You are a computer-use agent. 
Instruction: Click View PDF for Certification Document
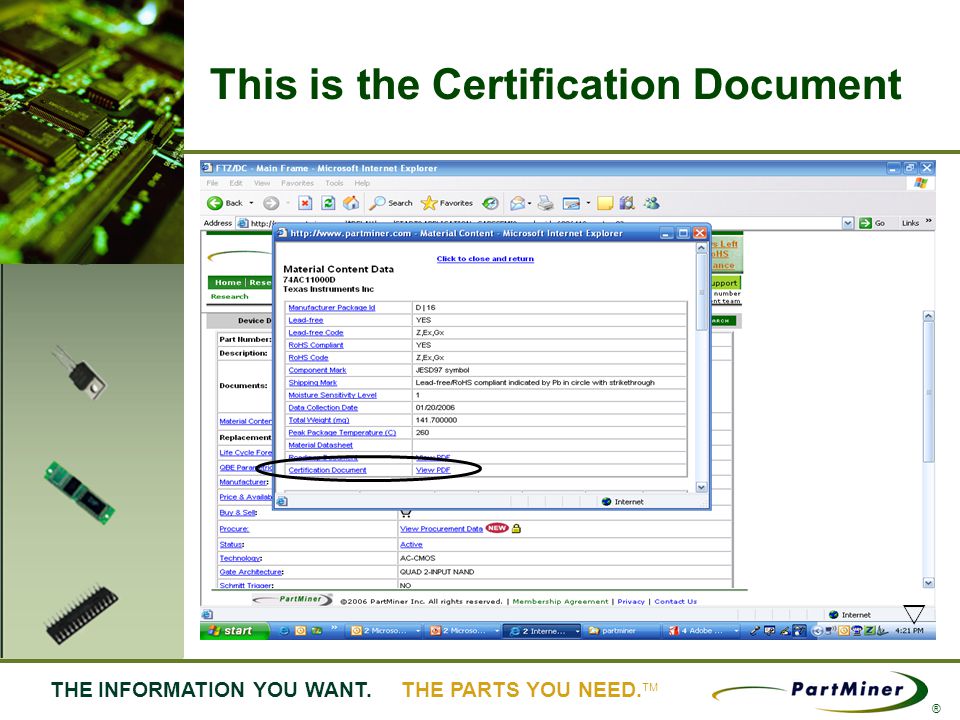[432, 470]
